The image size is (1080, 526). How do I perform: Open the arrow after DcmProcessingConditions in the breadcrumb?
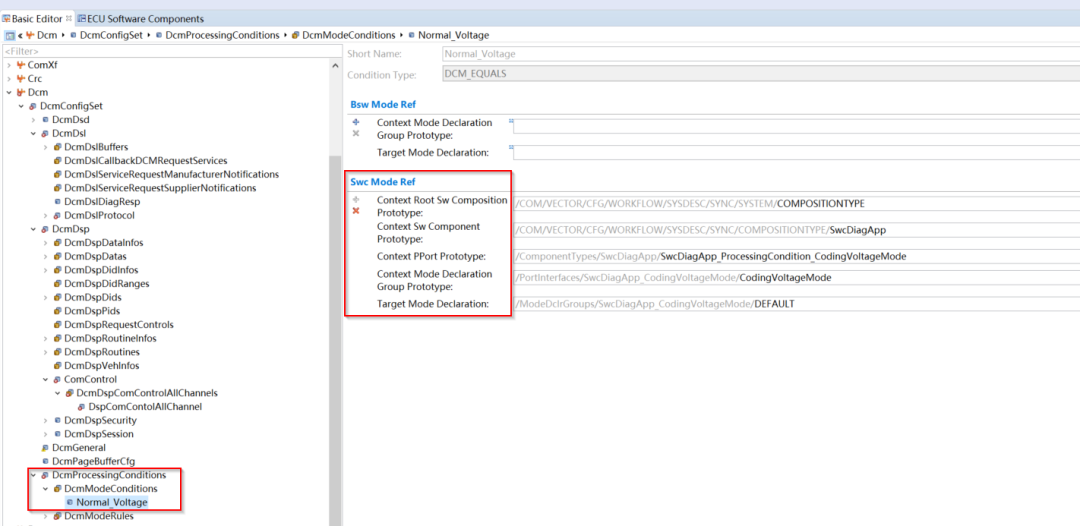[x=285, y=35]
